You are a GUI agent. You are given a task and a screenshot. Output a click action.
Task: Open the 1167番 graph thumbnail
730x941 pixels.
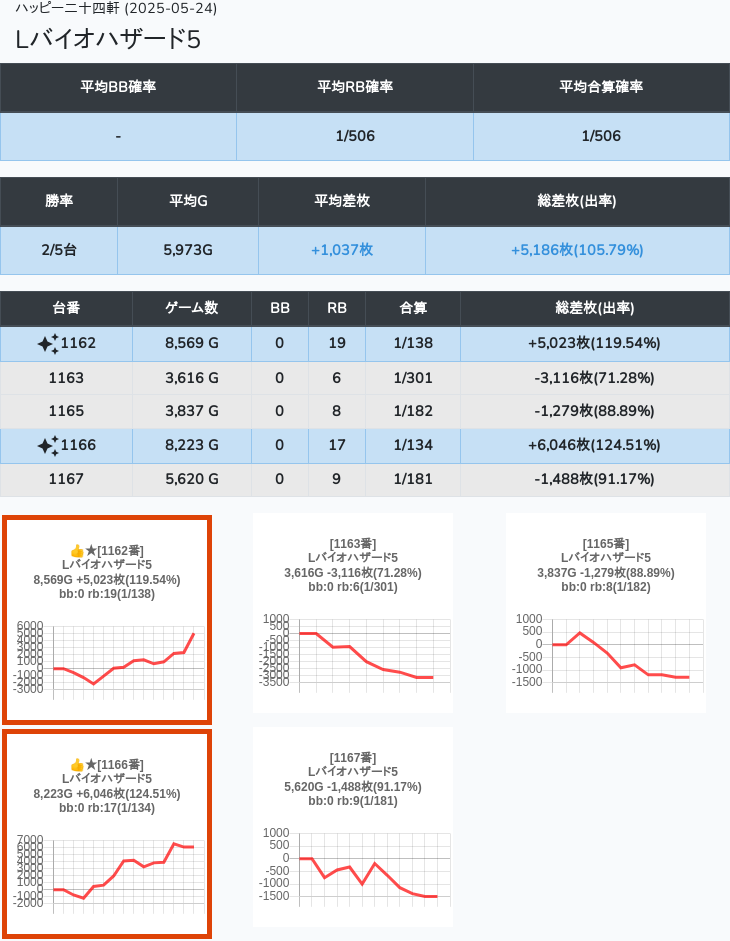(x=353, y=827)
